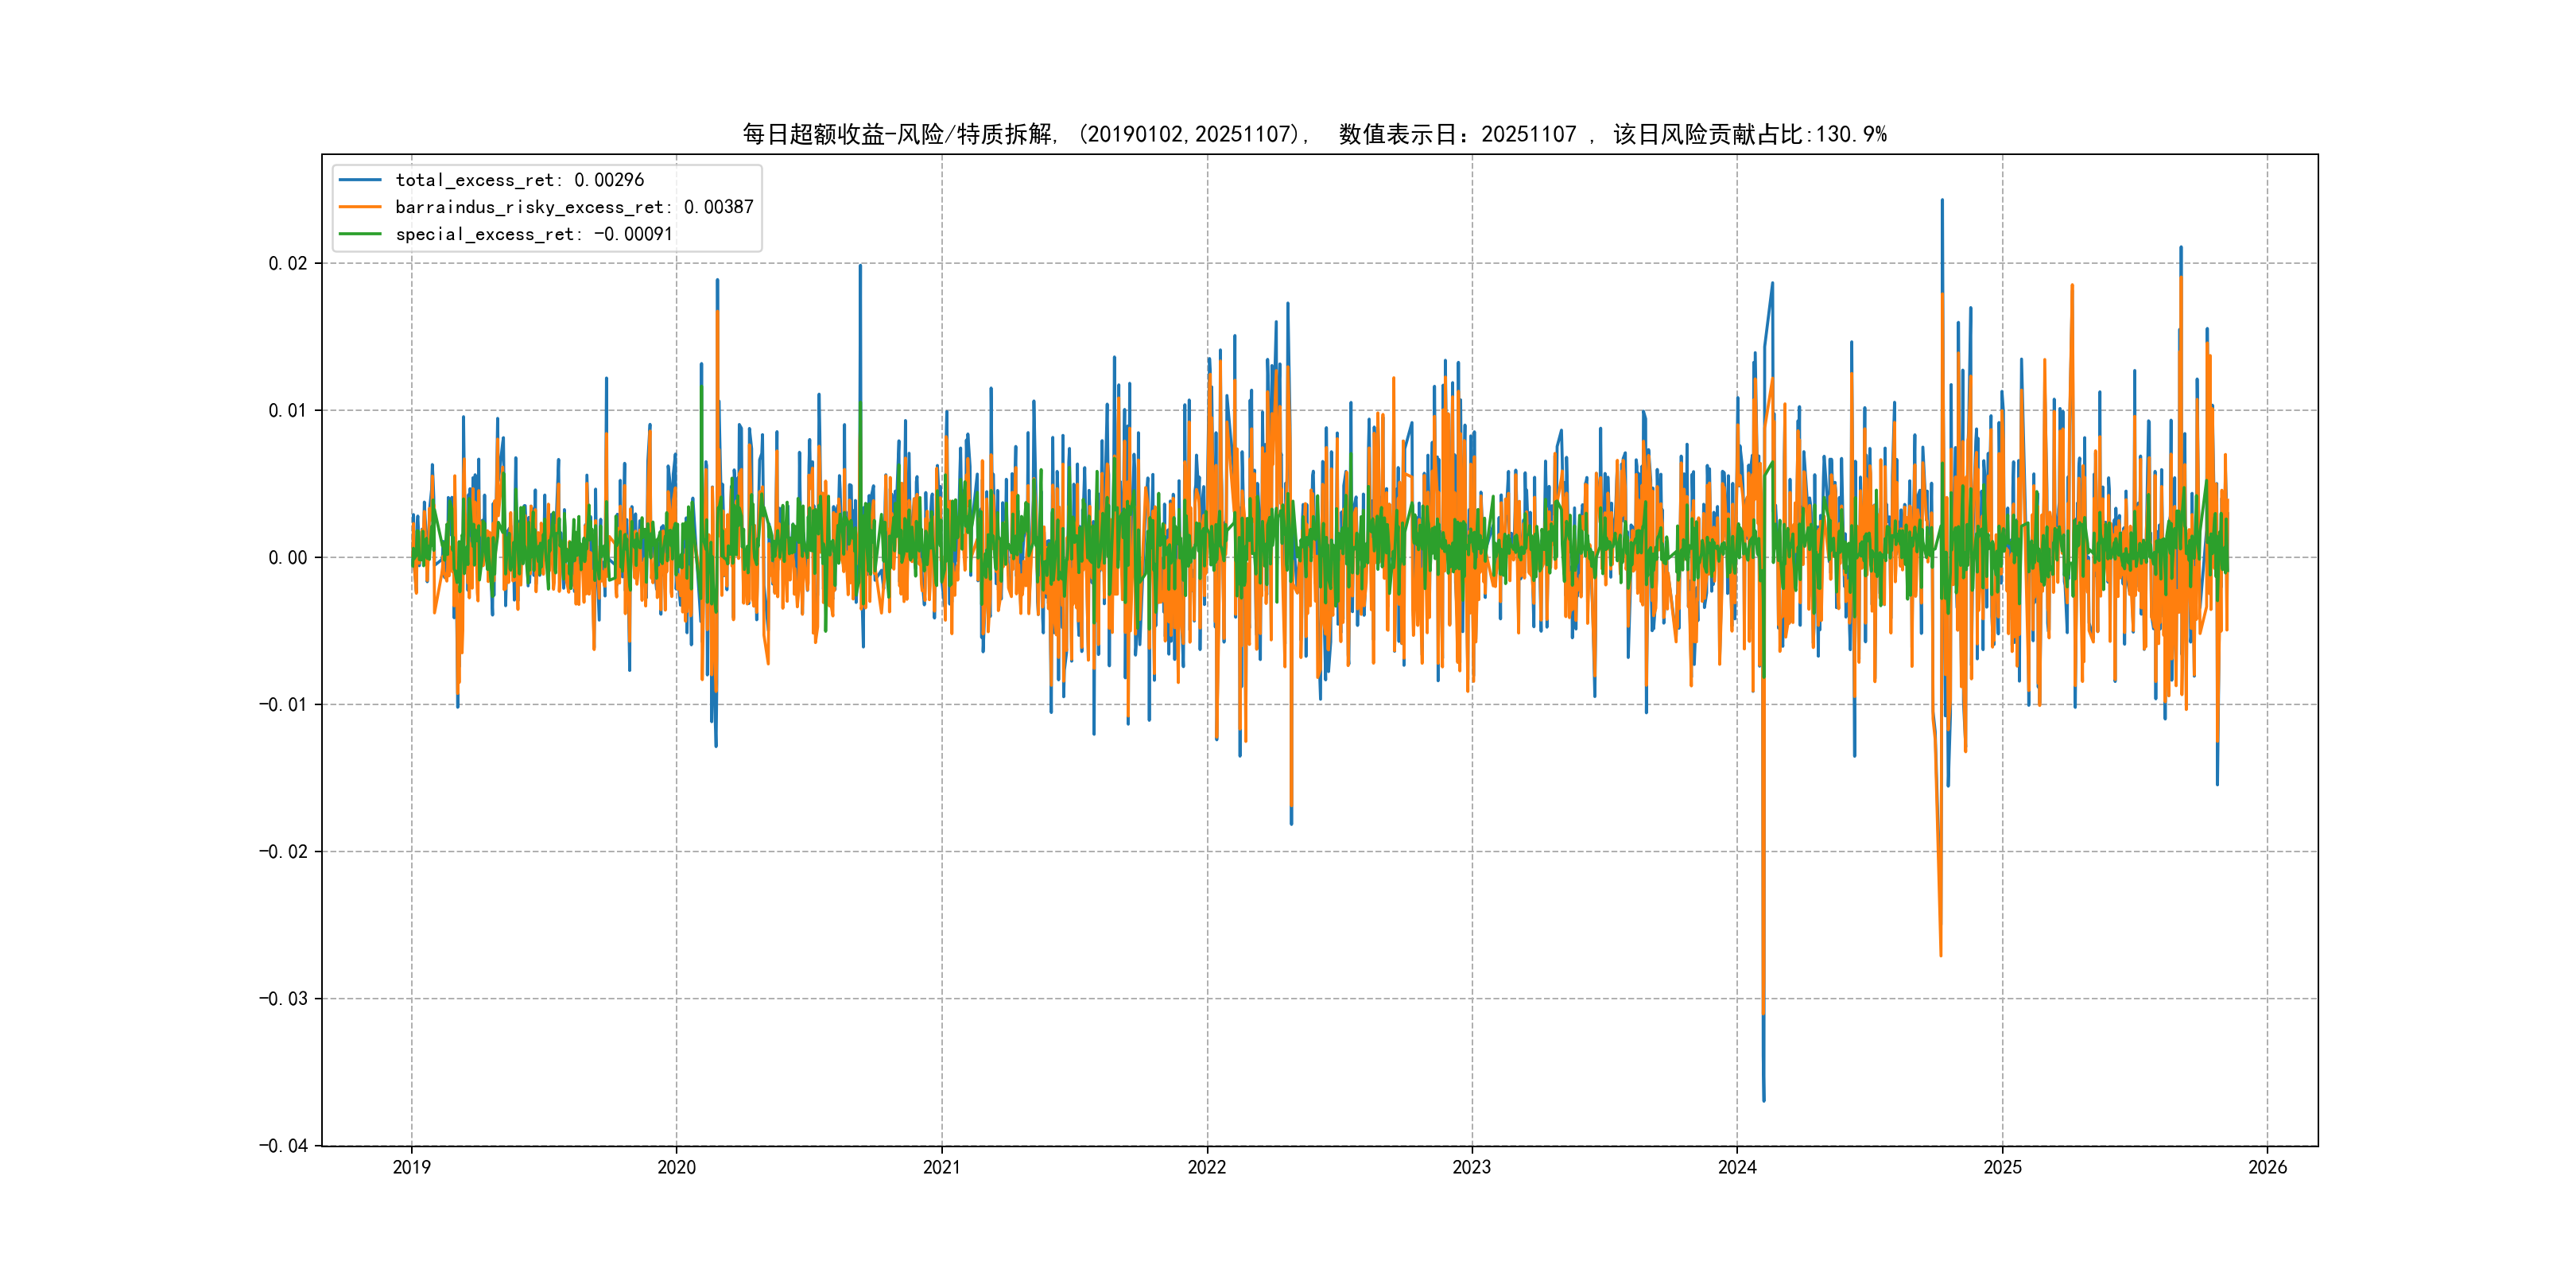Select the barraindus_risky_excess_ret legend label
Screen dimensions: 2576x1288
[573, 207]
